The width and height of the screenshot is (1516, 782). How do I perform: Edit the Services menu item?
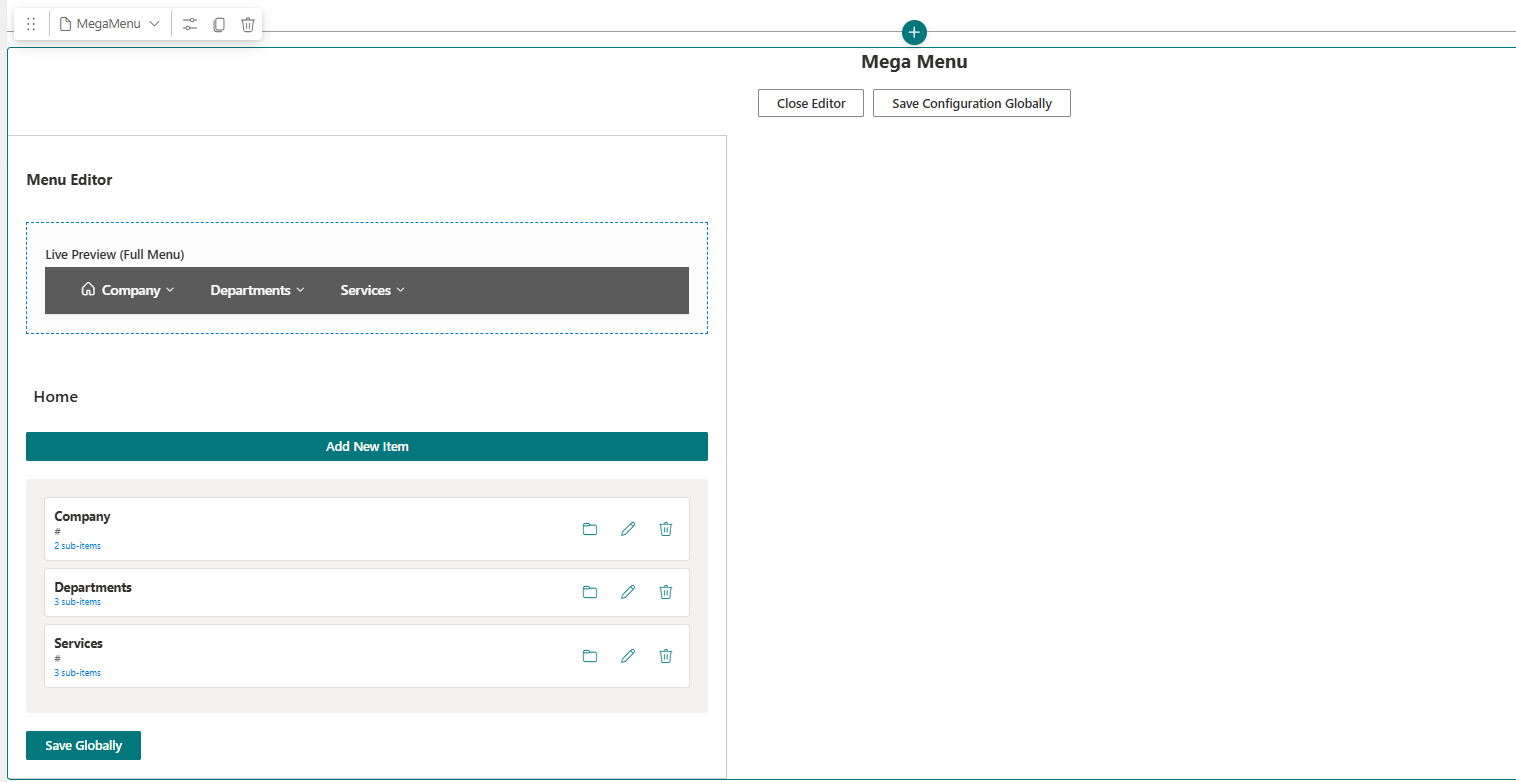628,656
